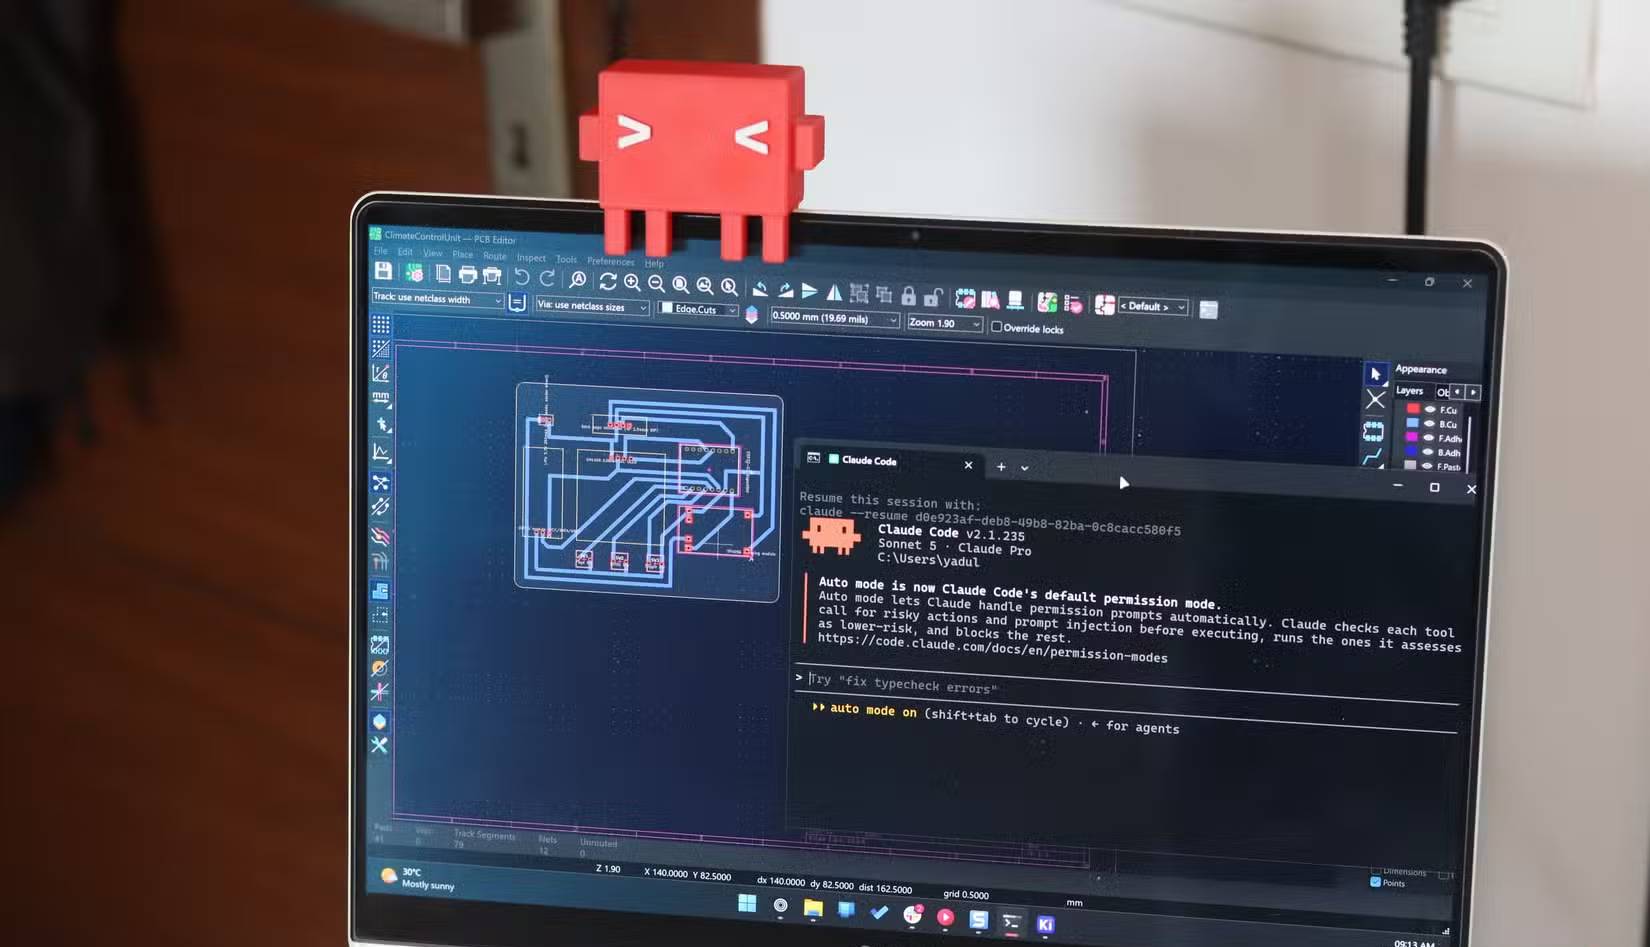Click the Lock padlock icon

908,295
